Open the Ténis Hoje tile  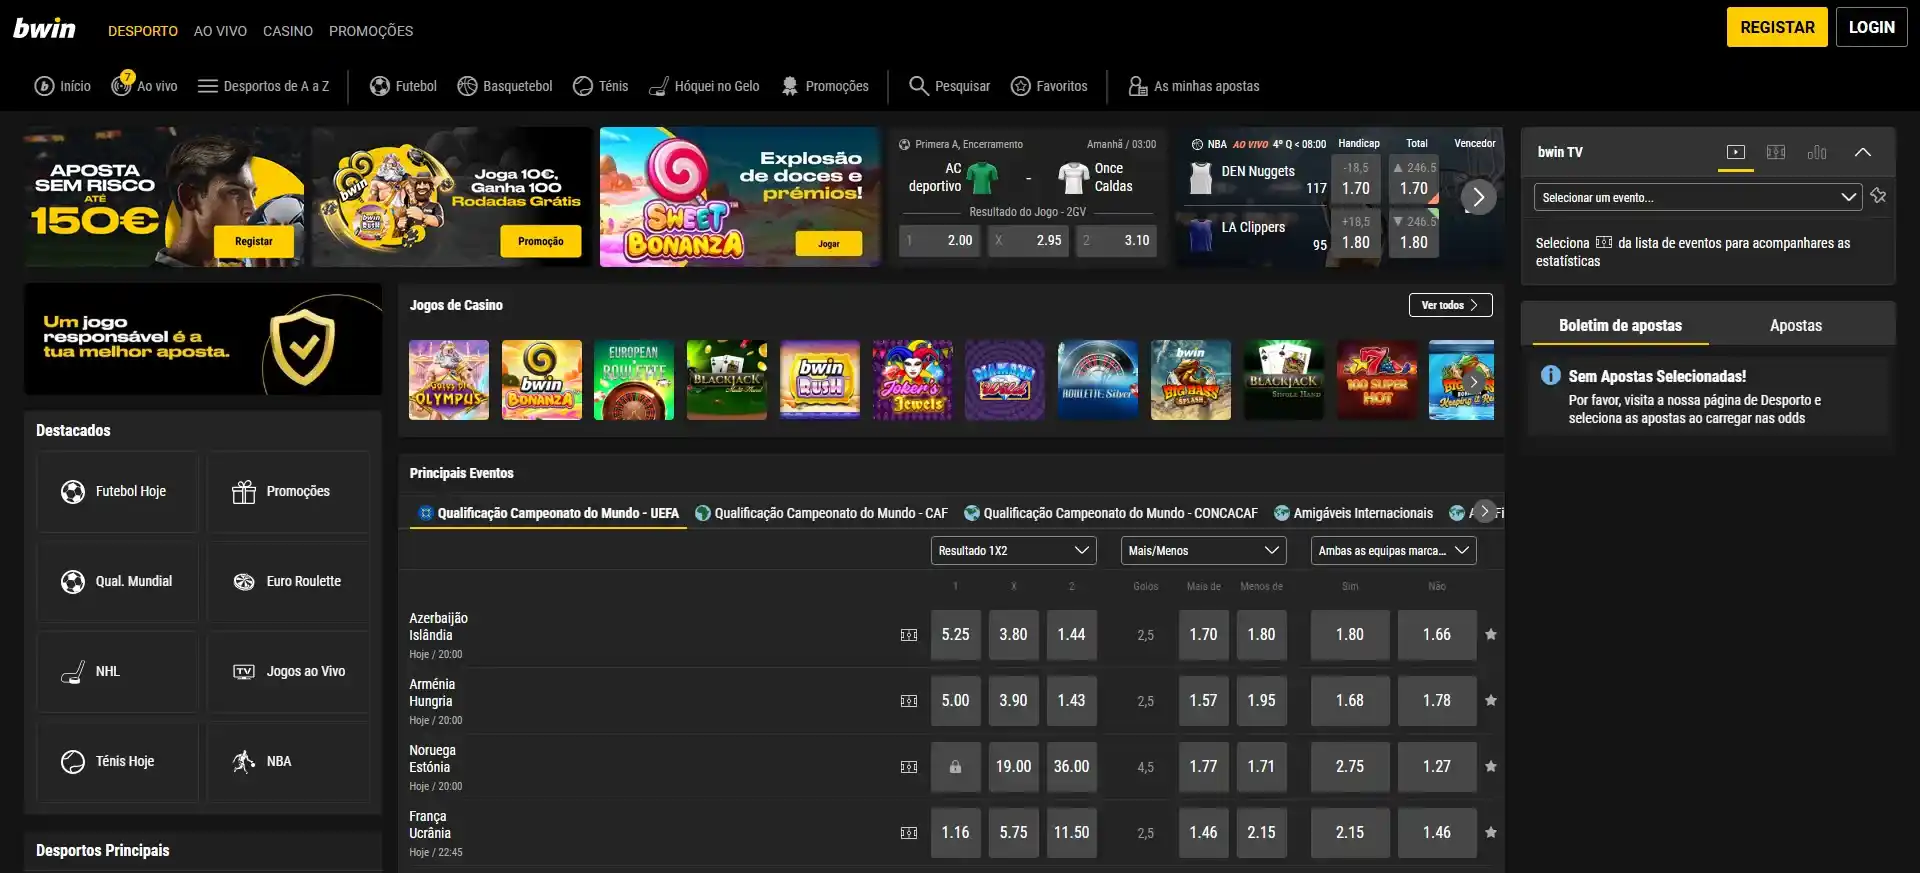point(117,761)
